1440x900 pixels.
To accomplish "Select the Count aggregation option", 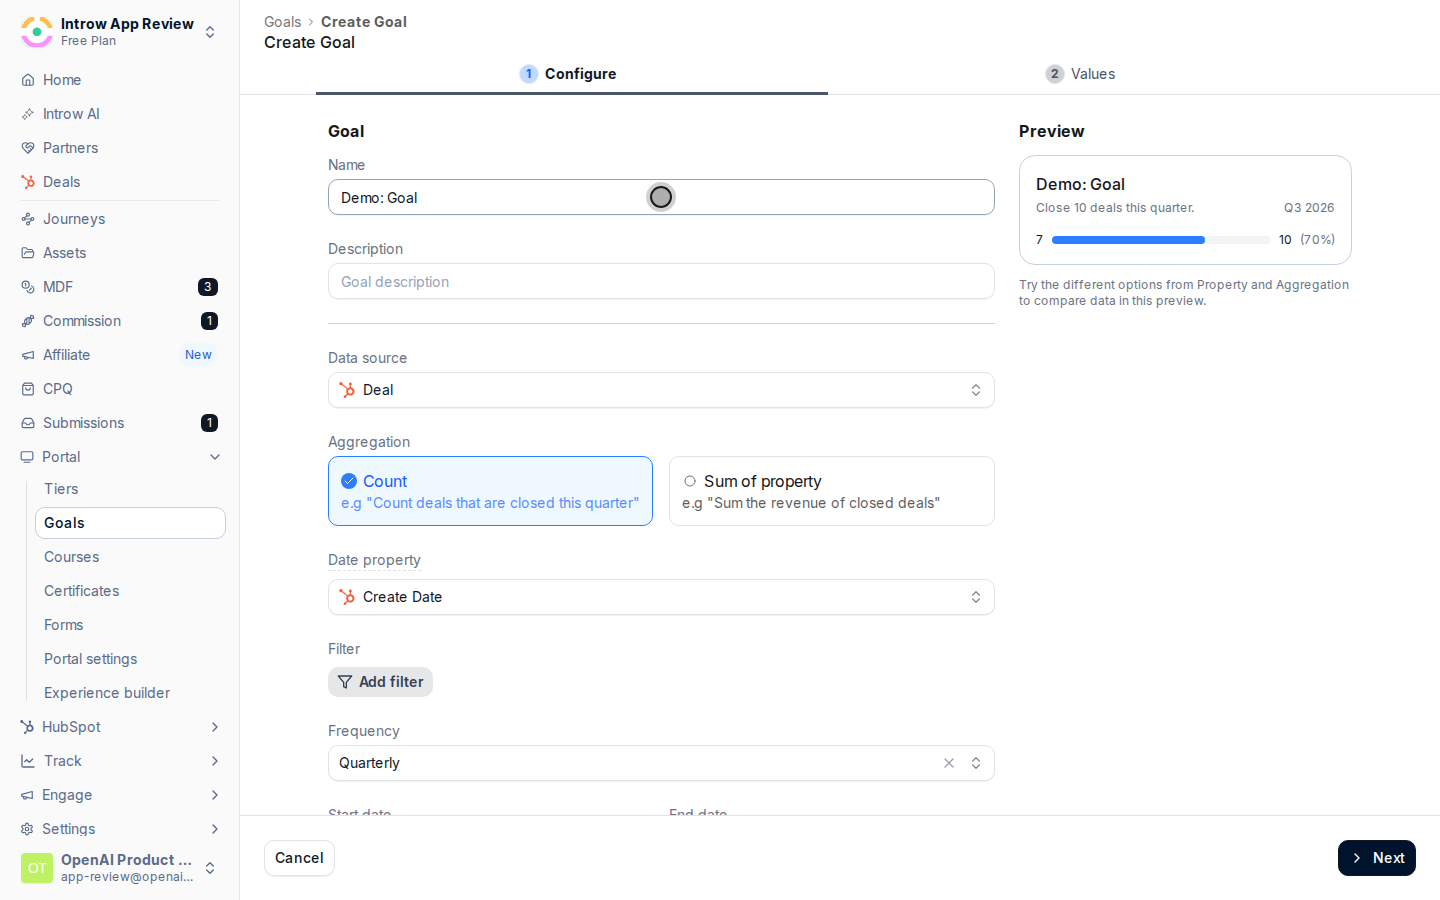I will [490, 491].
